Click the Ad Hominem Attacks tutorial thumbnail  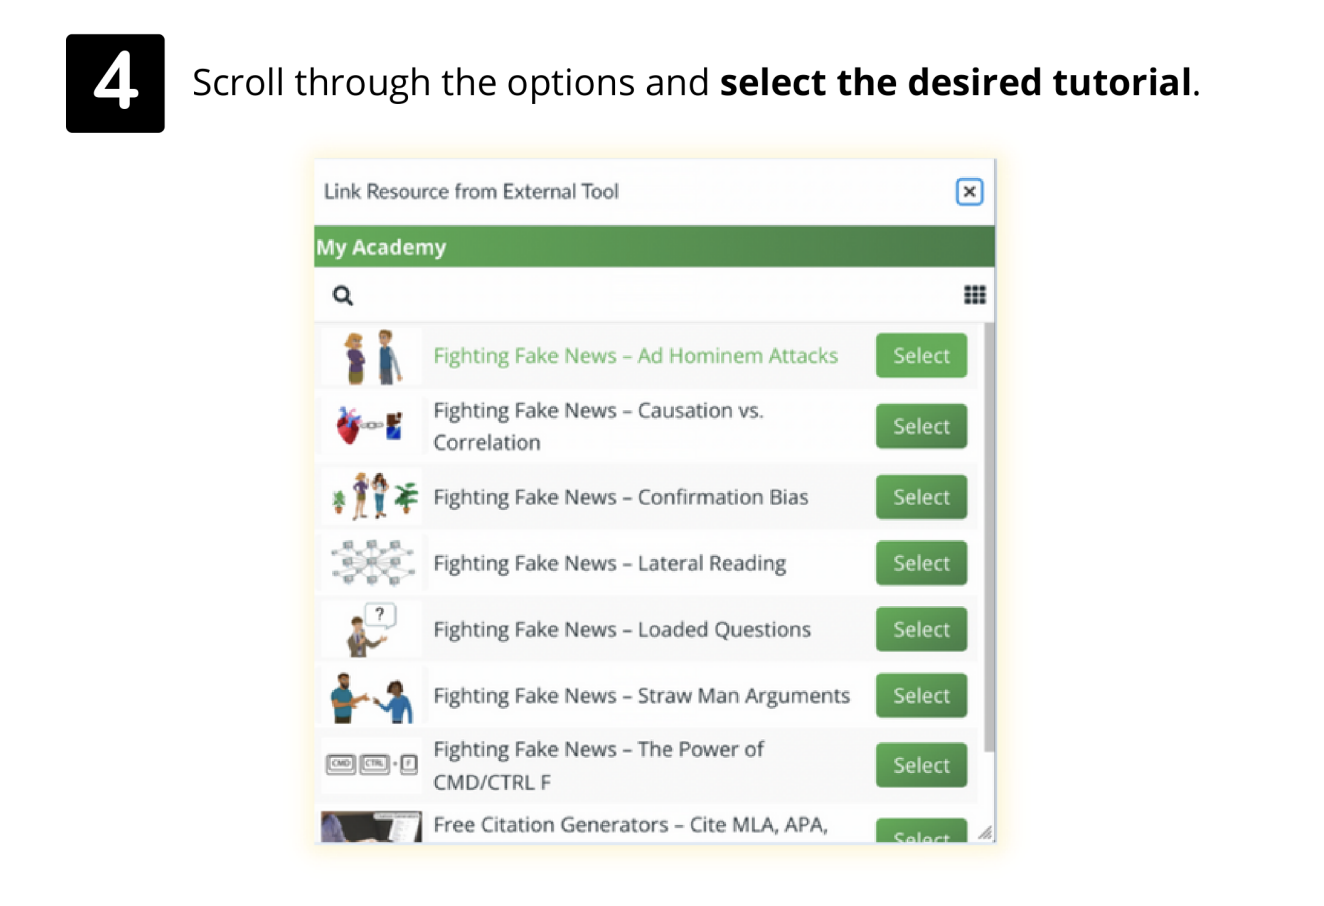[x=370, y=355]
